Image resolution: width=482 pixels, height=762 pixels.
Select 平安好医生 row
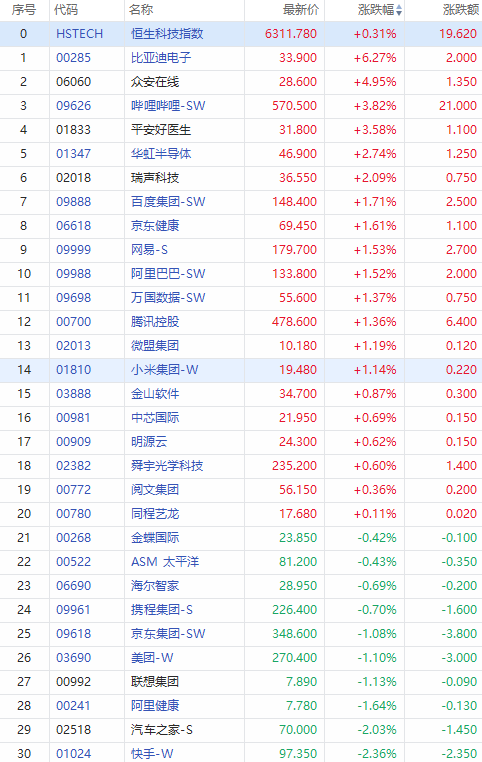[241, 130]
